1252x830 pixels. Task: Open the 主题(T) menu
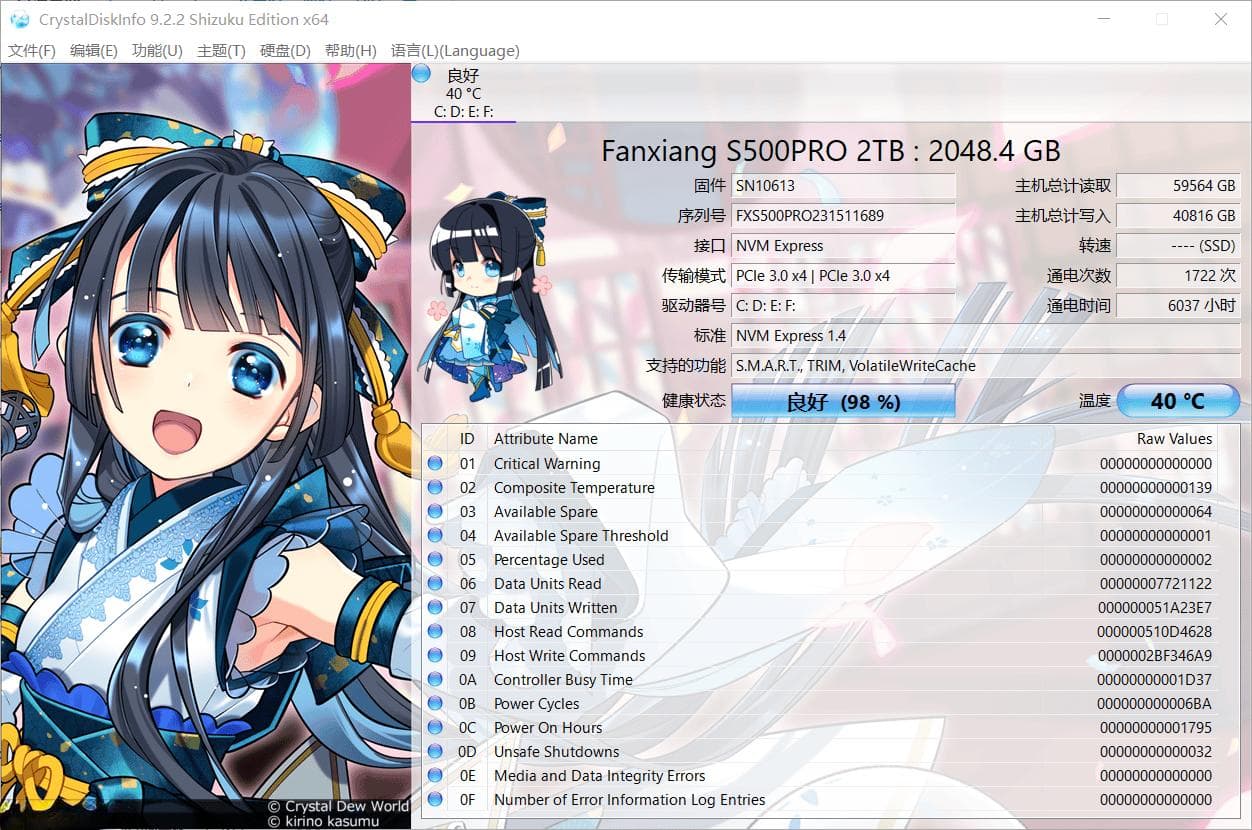pos(221,51)
